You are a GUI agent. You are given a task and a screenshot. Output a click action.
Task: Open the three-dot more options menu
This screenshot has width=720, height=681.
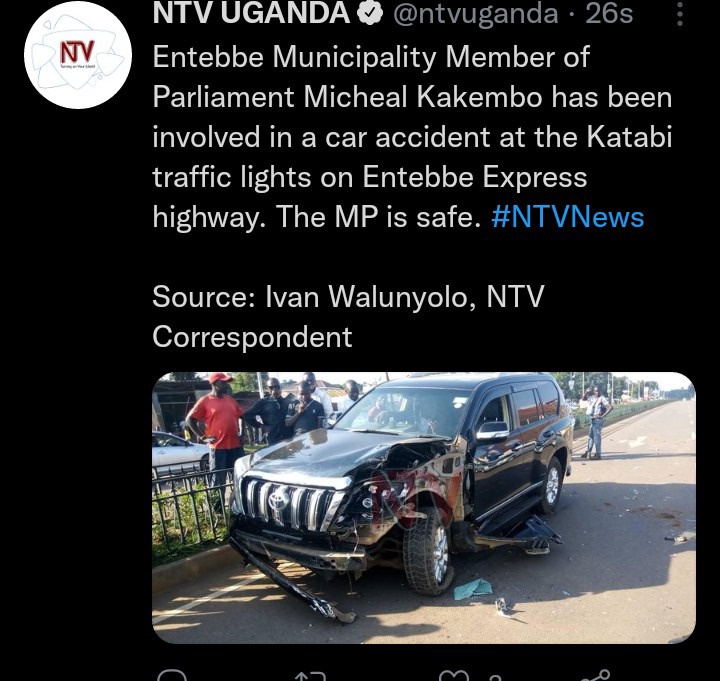click(680, 14)
